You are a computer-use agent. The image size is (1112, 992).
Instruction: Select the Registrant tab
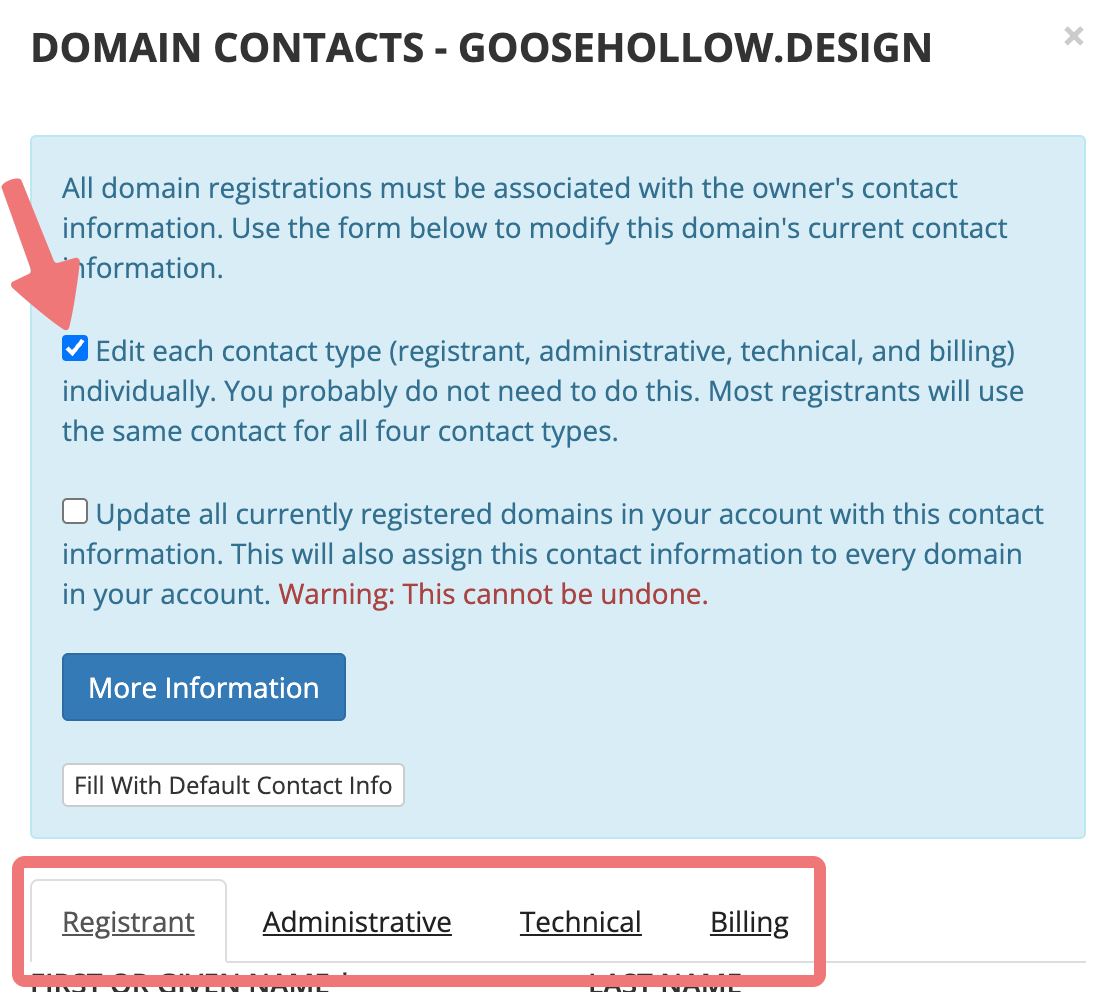129,922
